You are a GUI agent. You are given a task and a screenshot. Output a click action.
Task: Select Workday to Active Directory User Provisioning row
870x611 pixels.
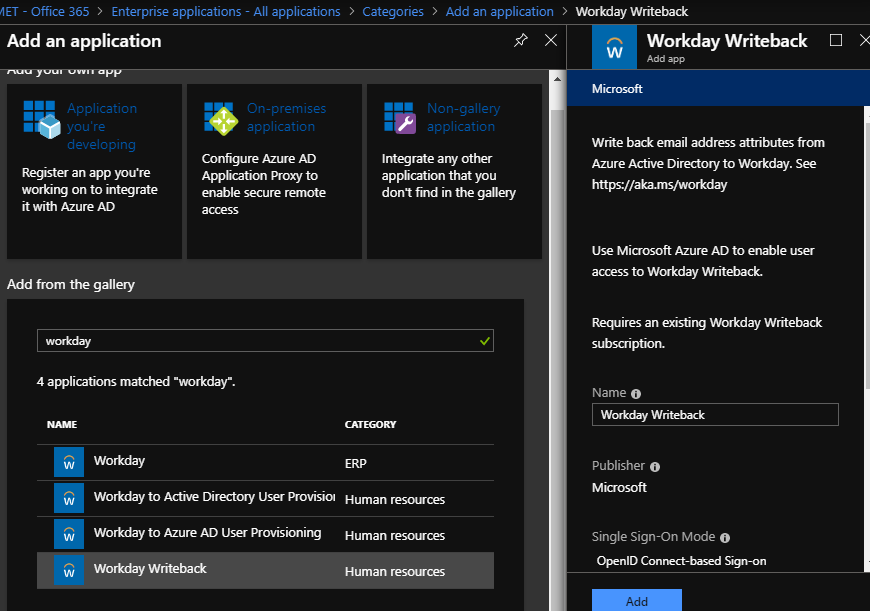coord(214,497)
